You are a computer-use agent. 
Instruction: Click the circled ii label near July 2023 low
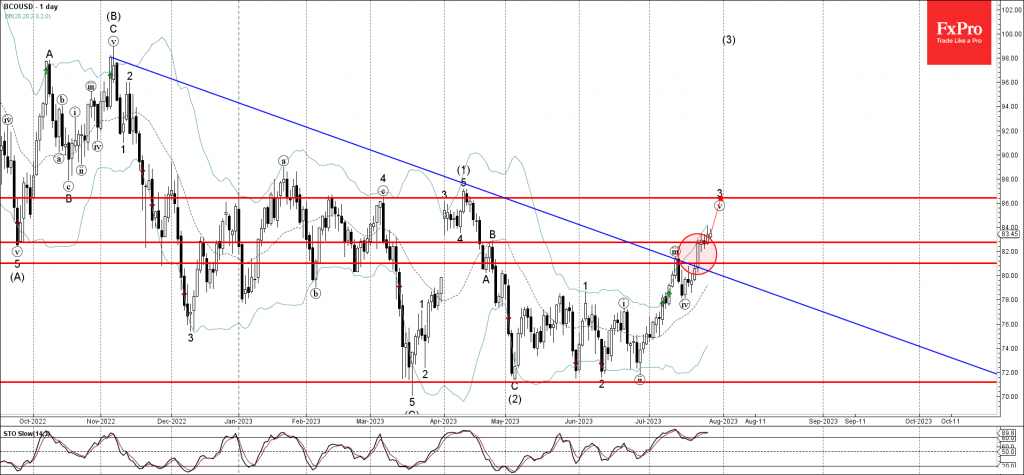pyautogui.click(x=639, y=380)
